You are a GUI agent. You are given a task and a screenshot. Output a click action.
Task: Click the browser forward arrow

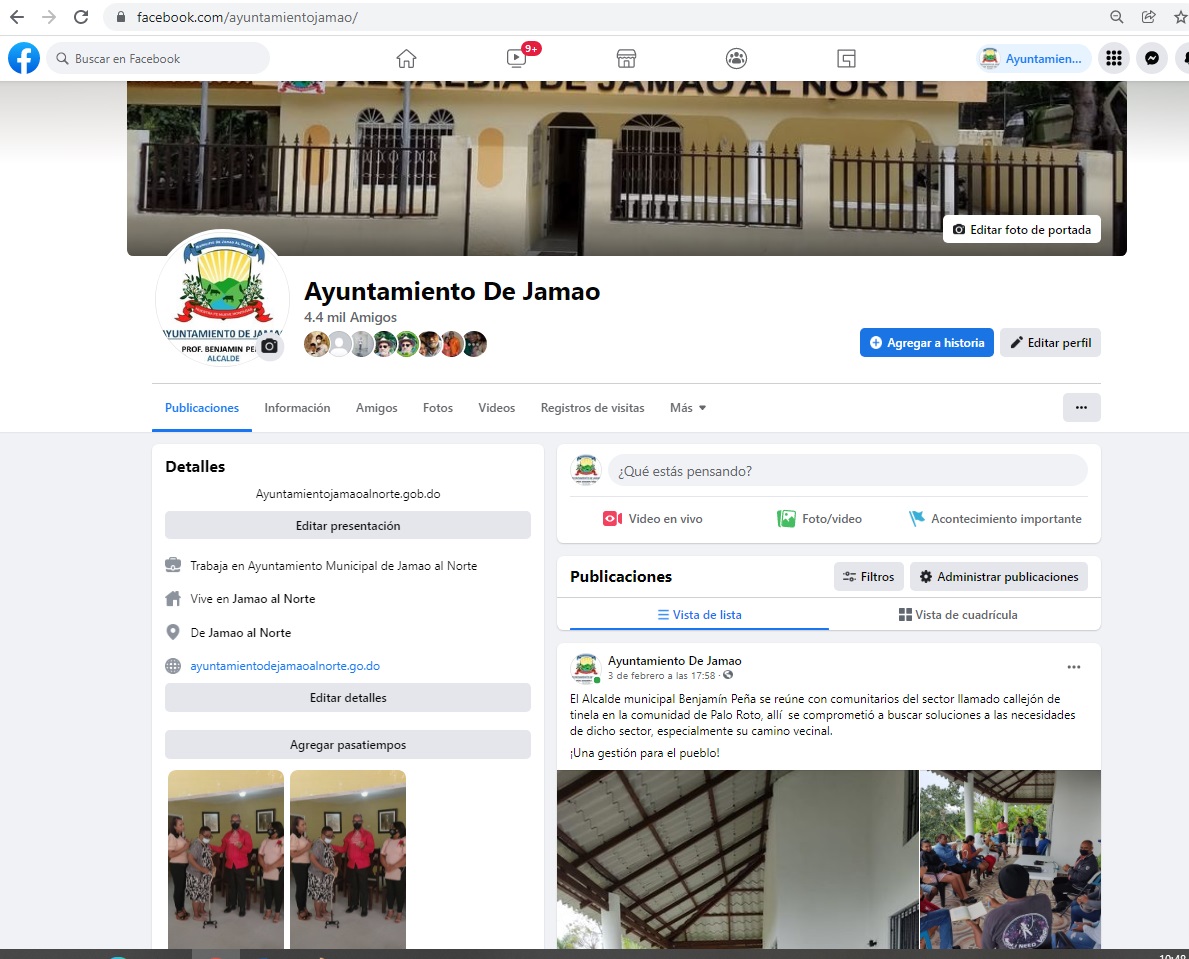pos(49,17)
